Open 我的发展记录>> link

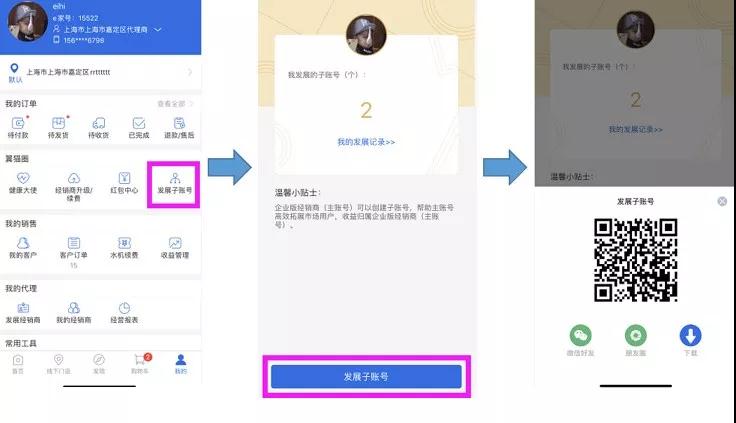[x=366, y=142]
